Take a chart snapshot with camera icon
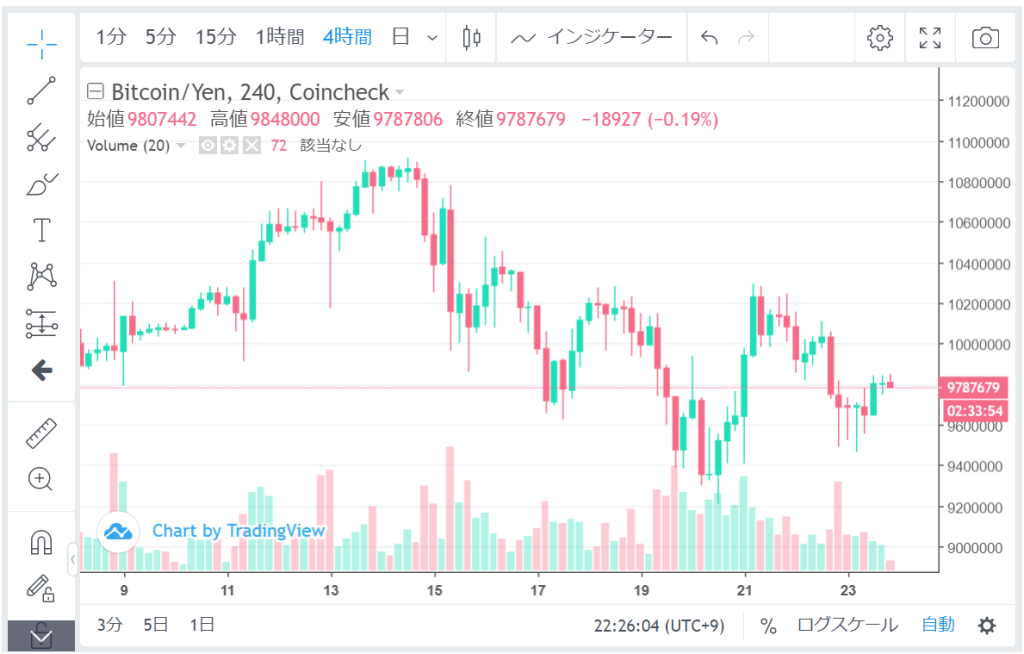 click(x=985, y=38)
